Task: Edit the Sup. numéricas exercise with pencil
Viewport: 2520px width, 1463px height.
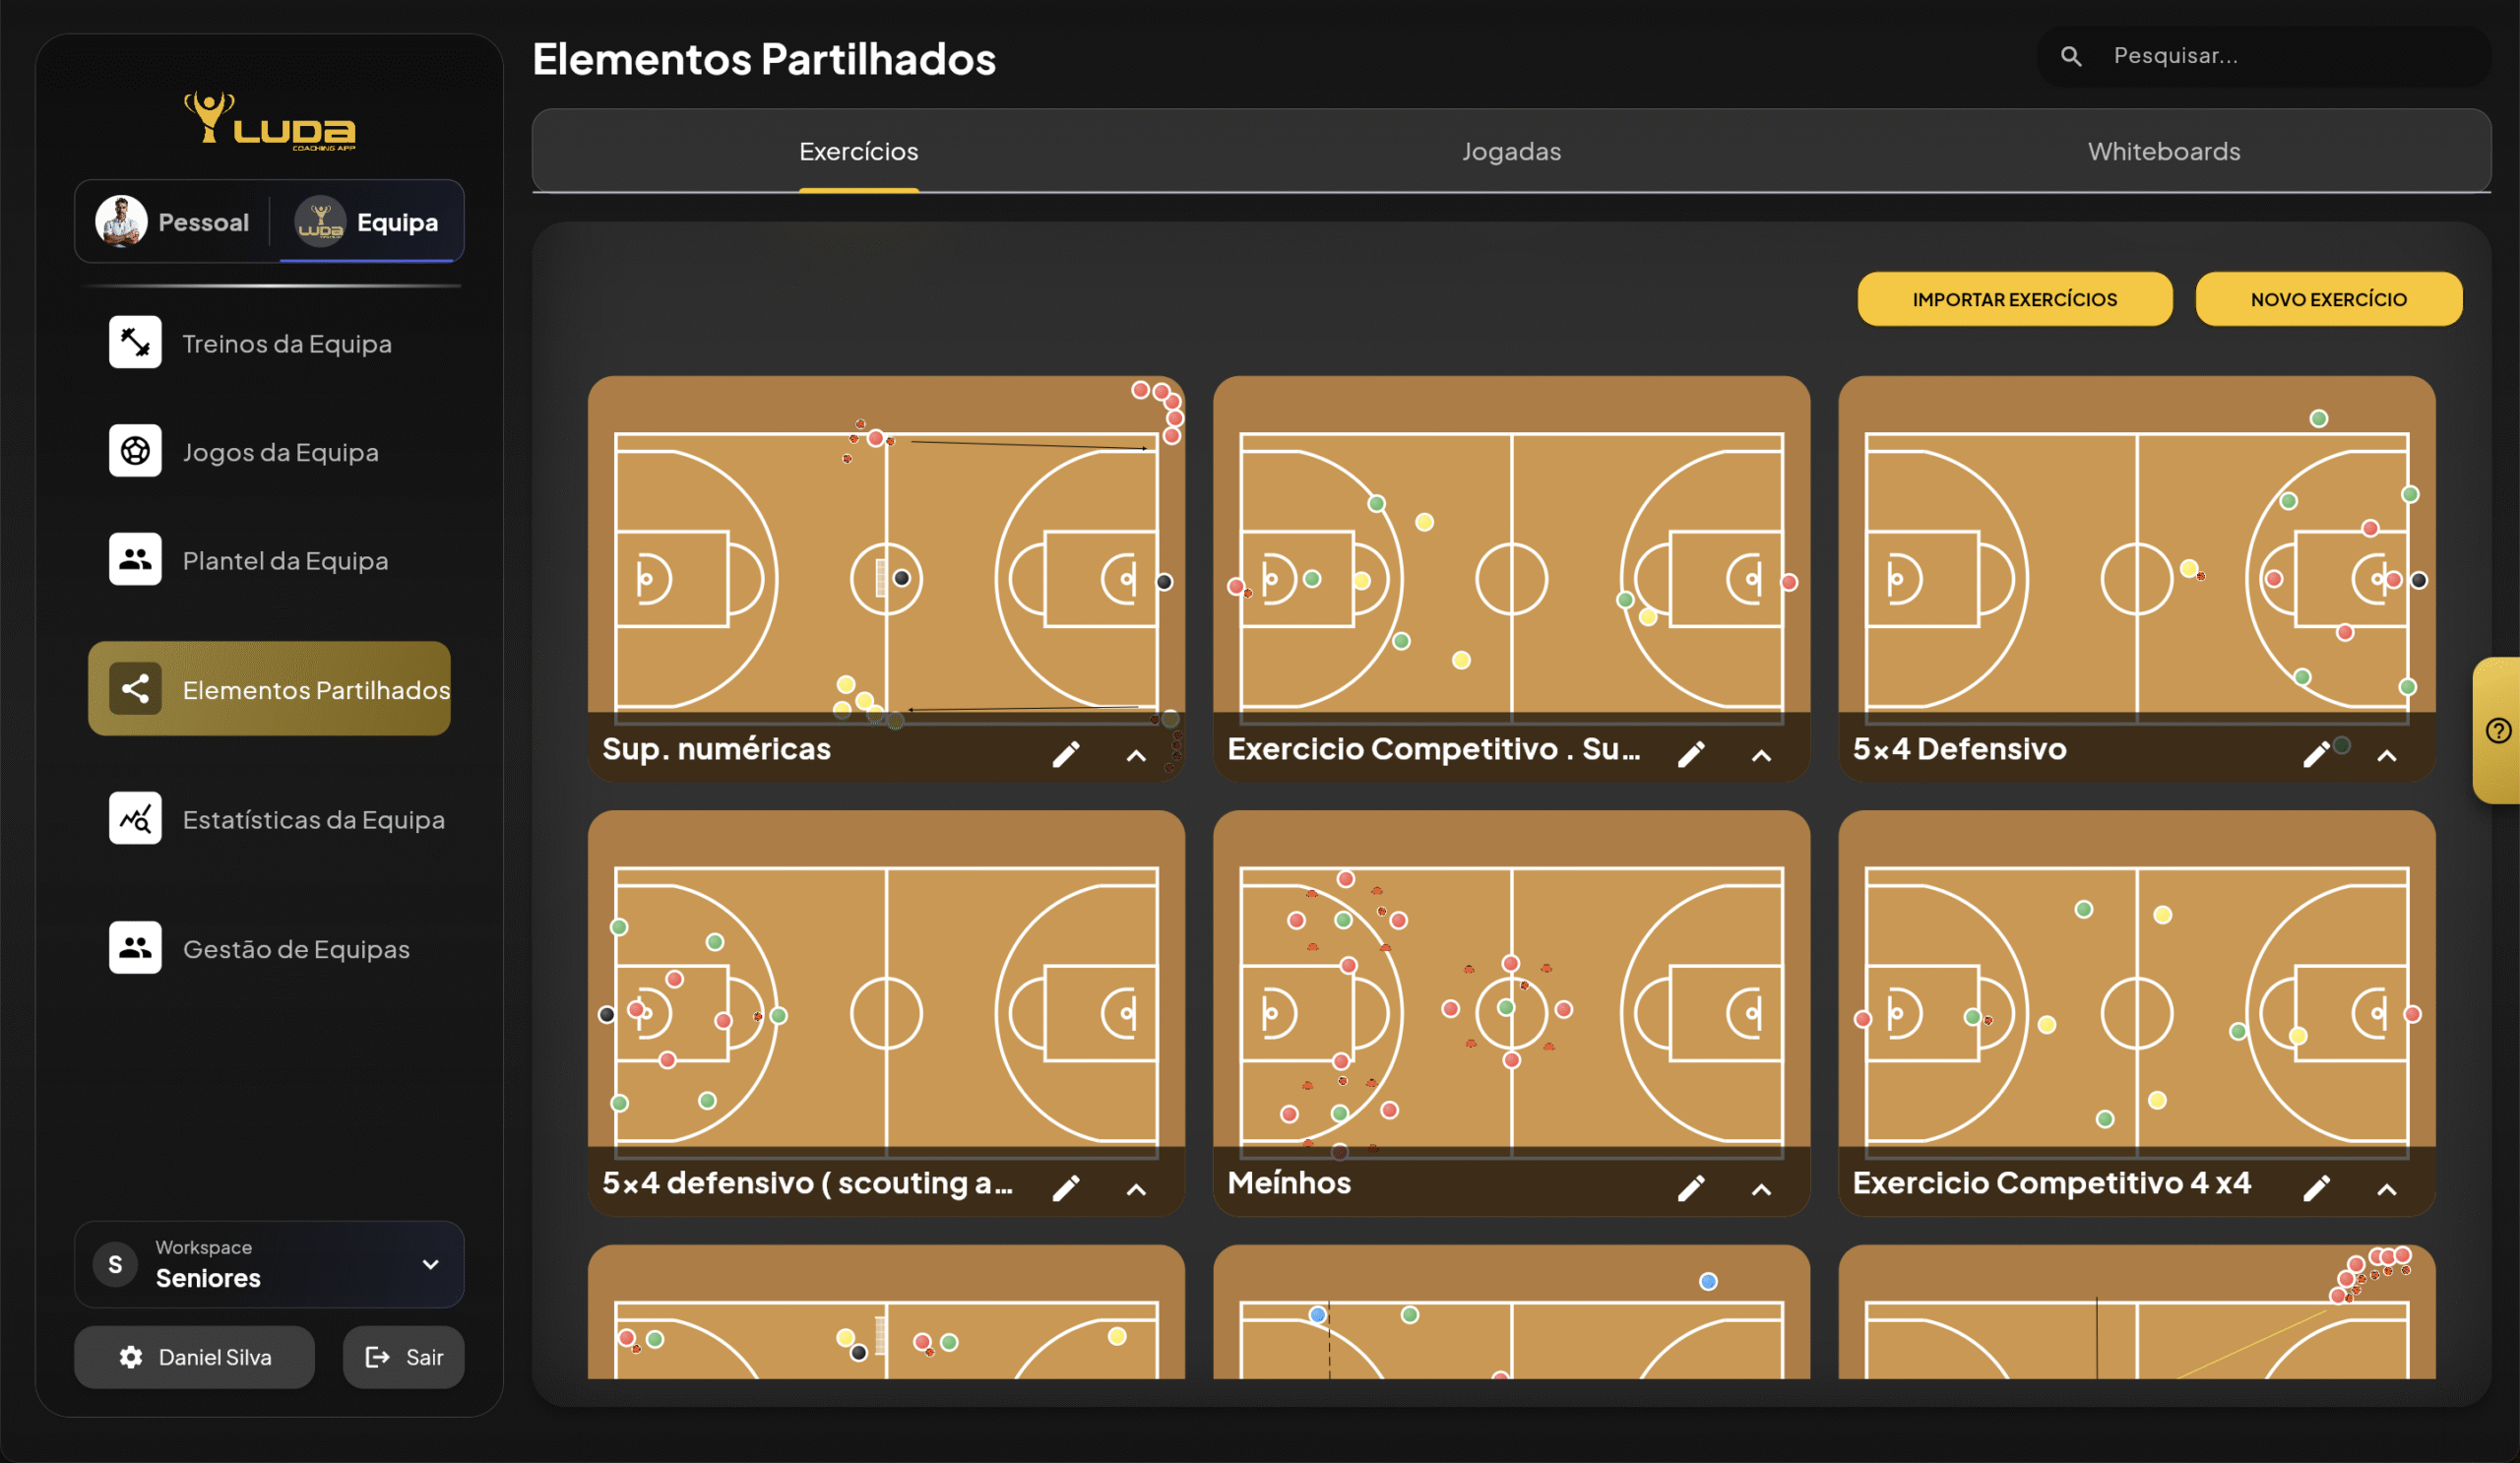Action: tap(1066, 754)
